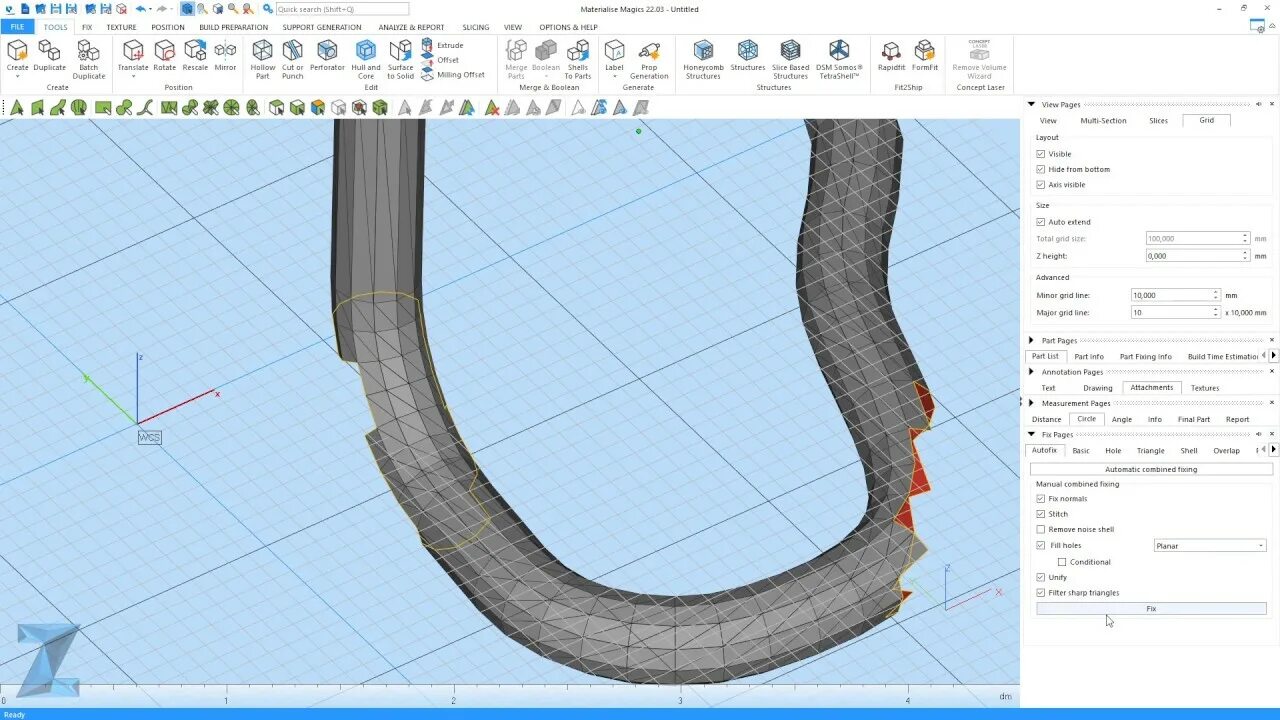The width and height of the screenshot is (1280, 720).
Task: Expand the Part Pages panel
Action: tap(1031, 341)
